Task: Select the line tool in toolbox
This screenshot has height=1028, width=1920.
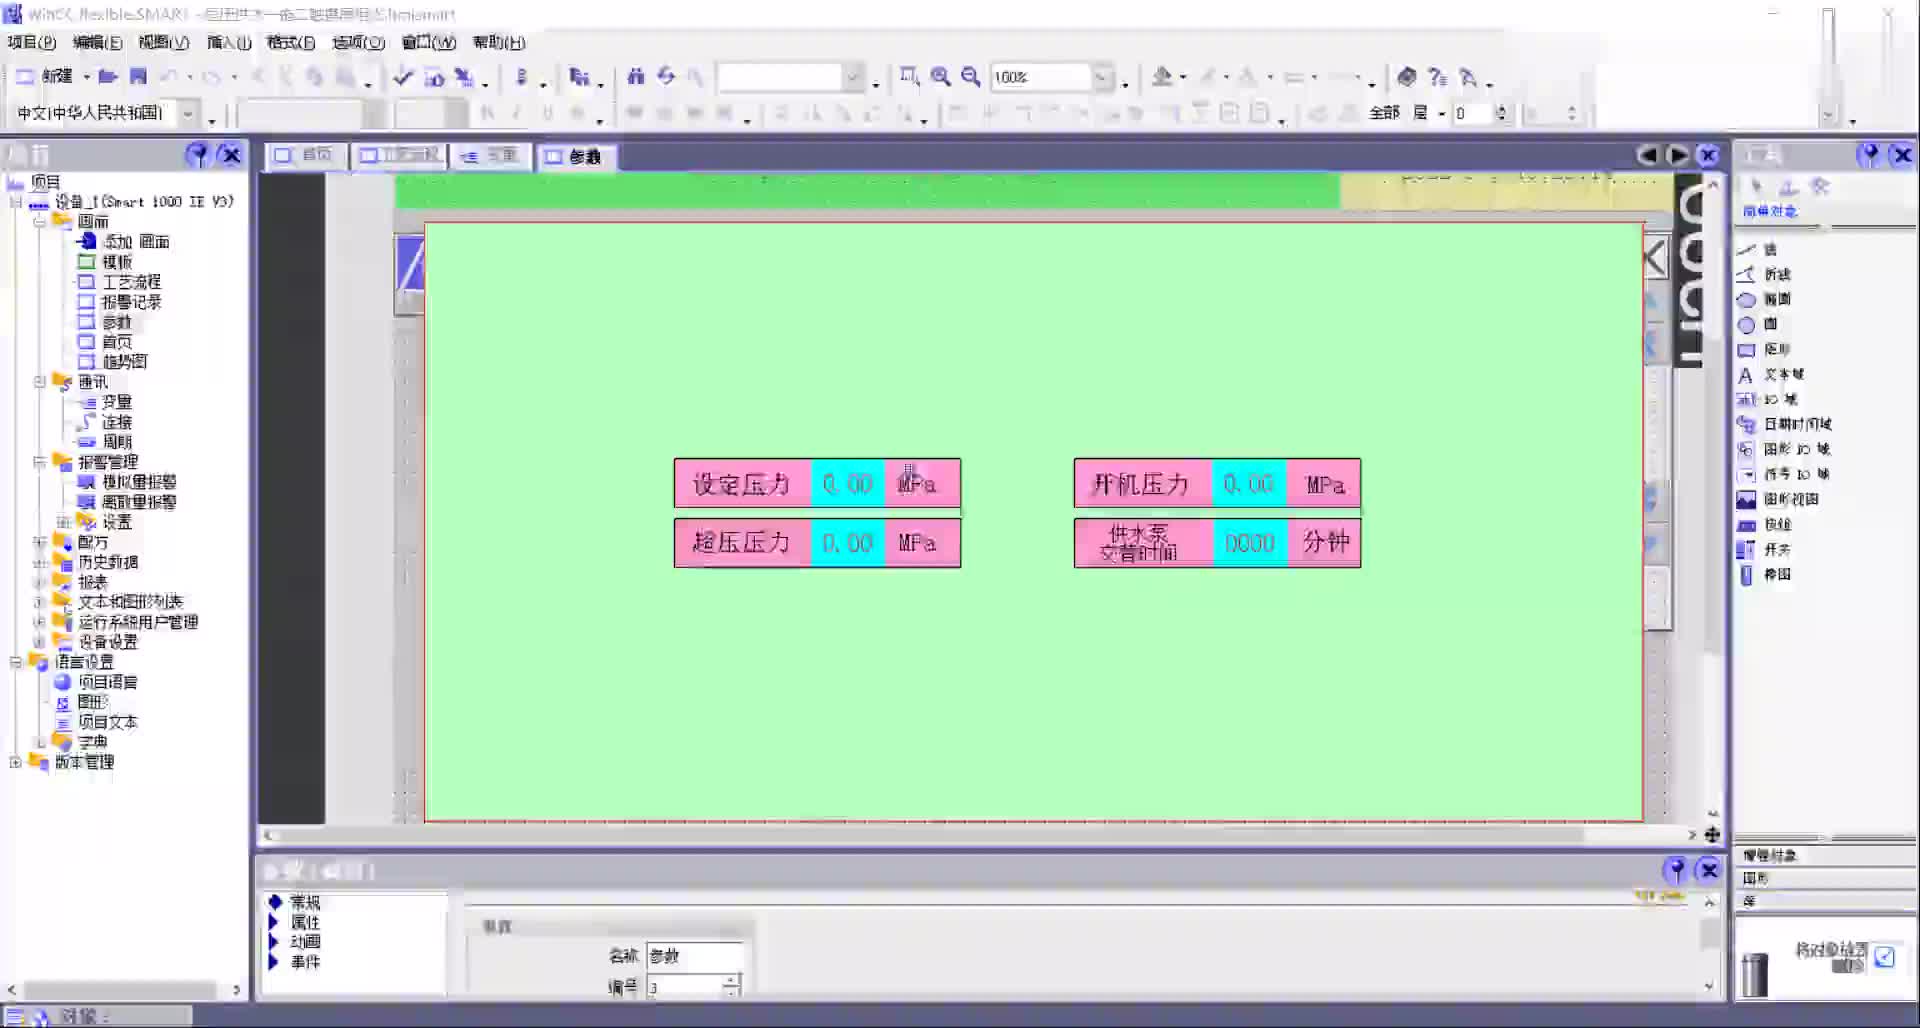Action: [x=1757, y=249]
